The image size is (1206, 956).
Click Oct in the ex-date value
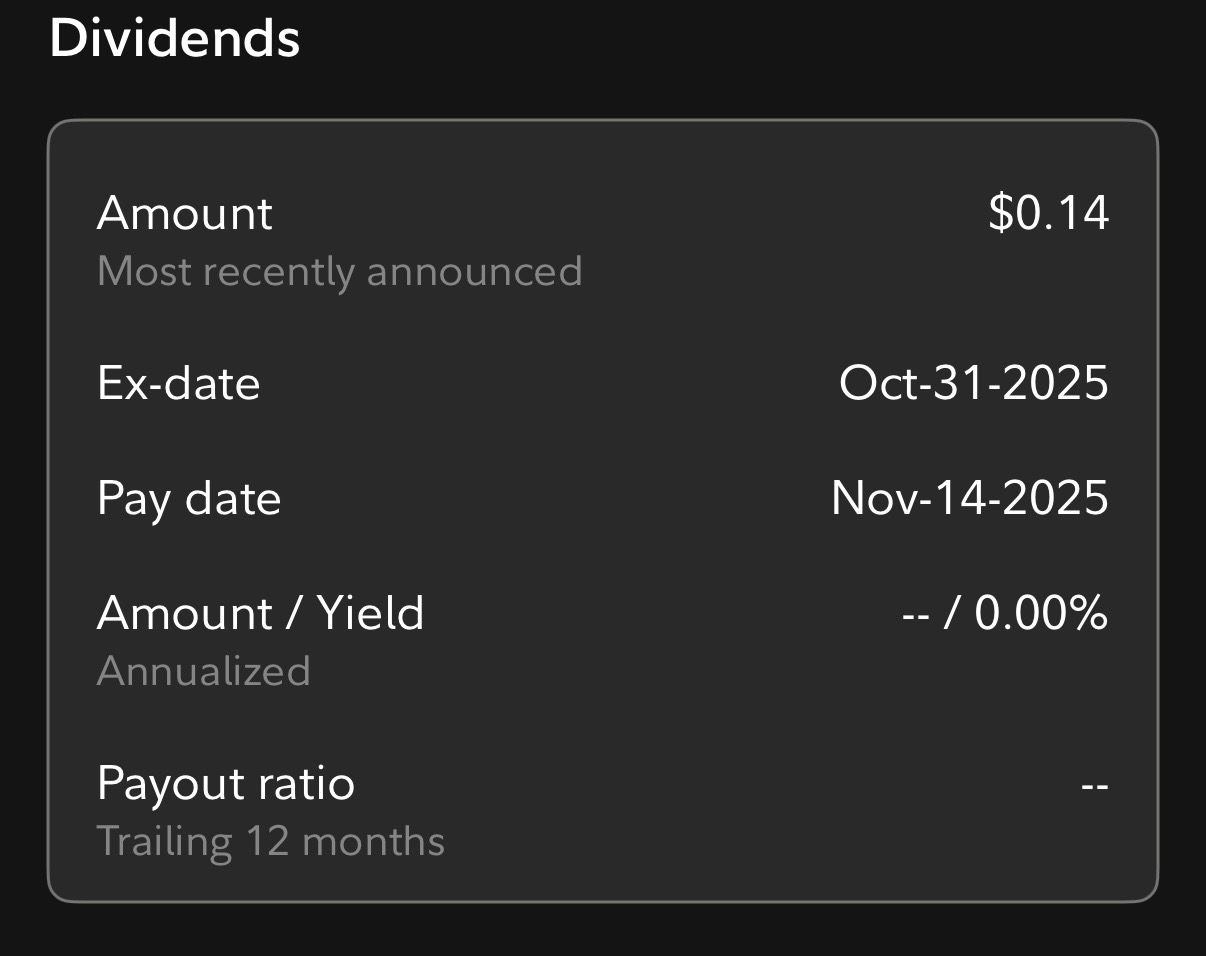(870, 383)
